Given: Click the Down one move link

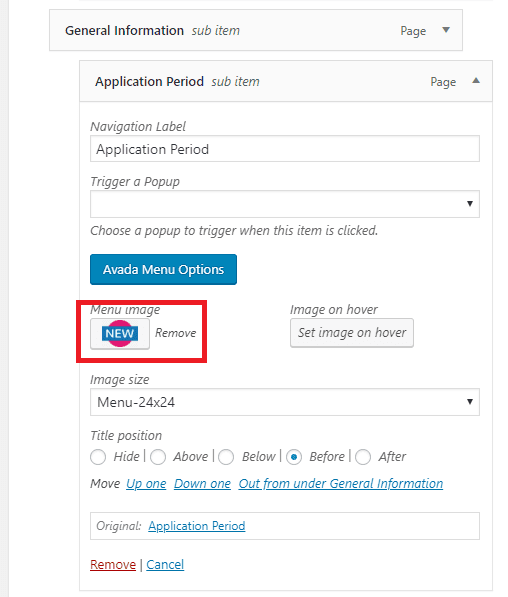Looking at the screenshot, I should pyautogui.click(x=202, y=484).
